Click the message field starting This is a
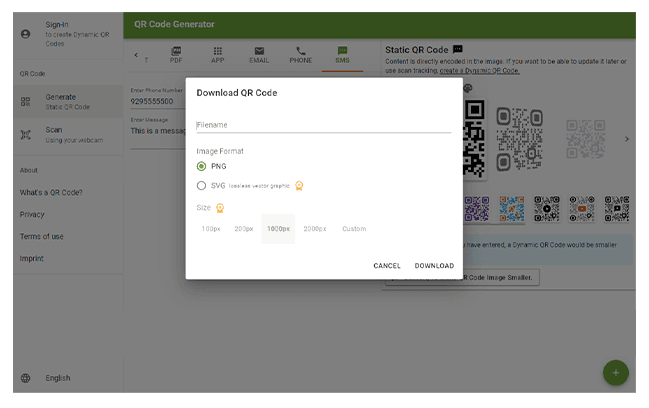 [x=158, y=131]
